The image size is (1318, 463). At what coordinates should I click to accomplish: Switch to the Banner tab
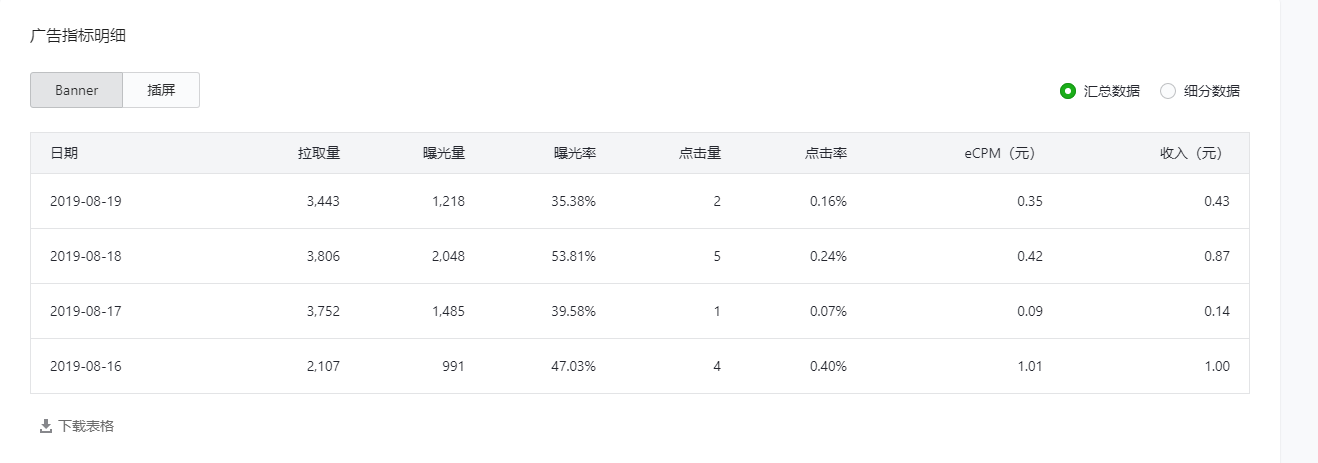point(77,90)
